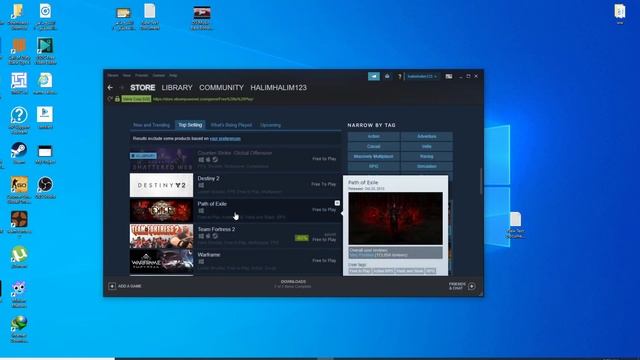The width and height of the screenshot is (640, 360).
Task: Expand the options dropdown on Path of Exile row
Action: coord(337,203)
